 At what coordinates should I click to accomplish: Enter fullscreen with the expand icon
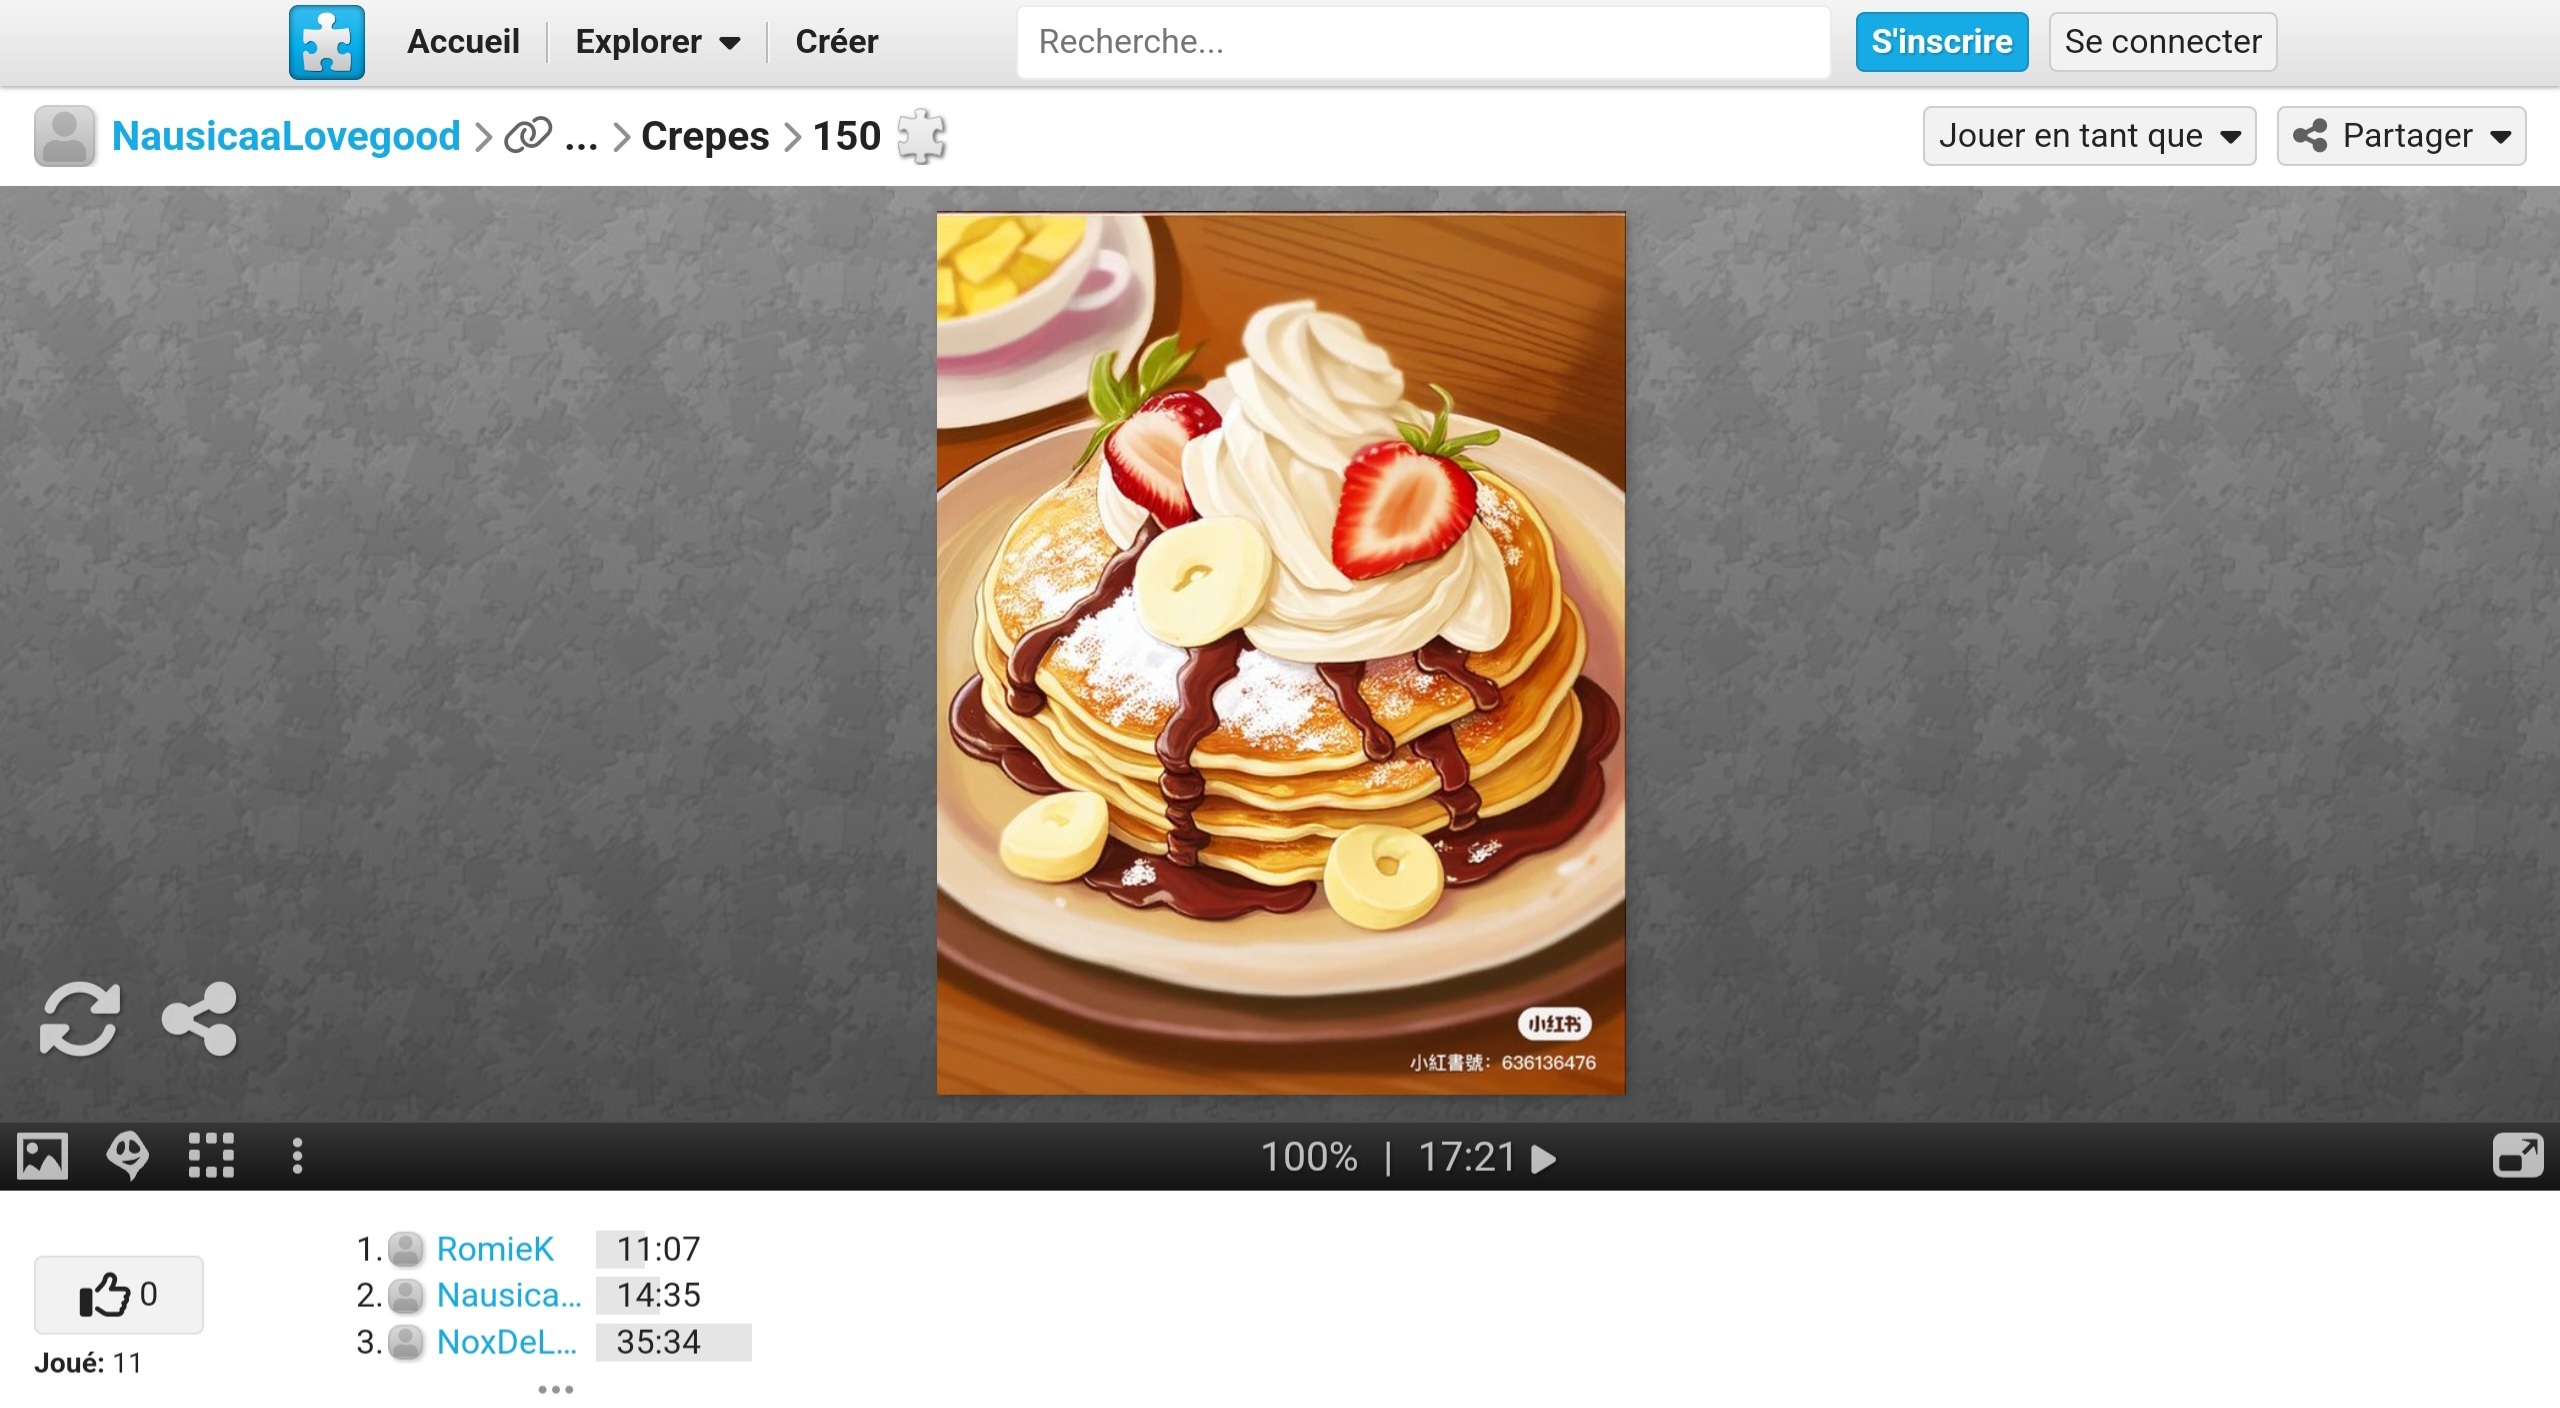point(2518,1156)
